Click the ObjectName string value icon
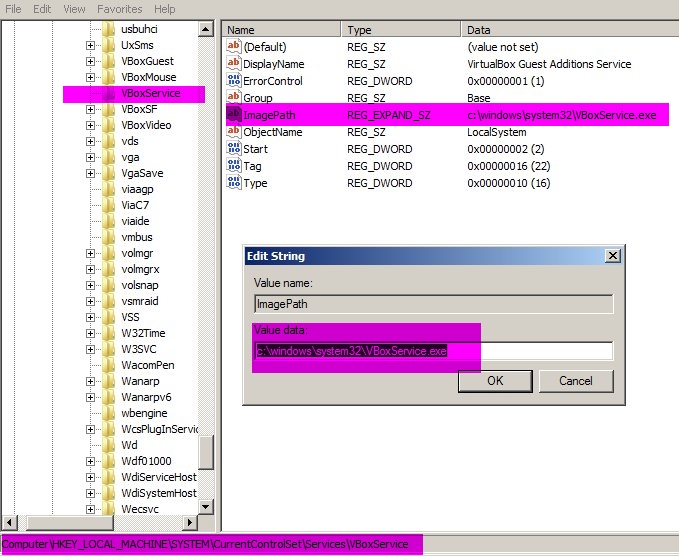The height and width of the screenshot is (556, 679). pyautogui.click(x=233, y=131)
